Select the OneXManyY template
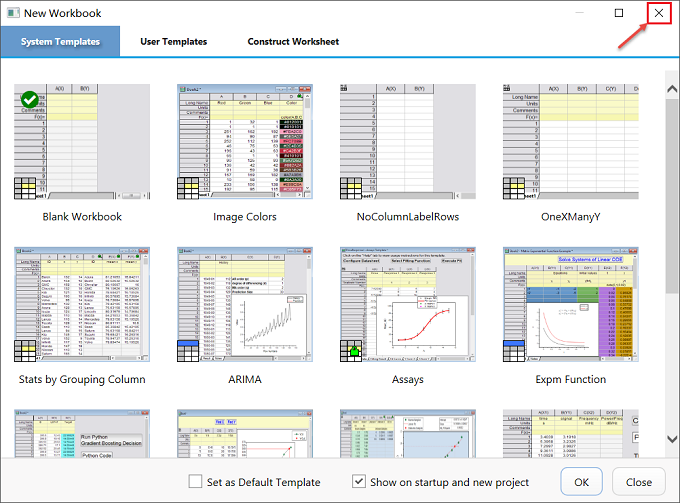Image resolution: width=680 pixels, height=503 pixels. [571, 142]
